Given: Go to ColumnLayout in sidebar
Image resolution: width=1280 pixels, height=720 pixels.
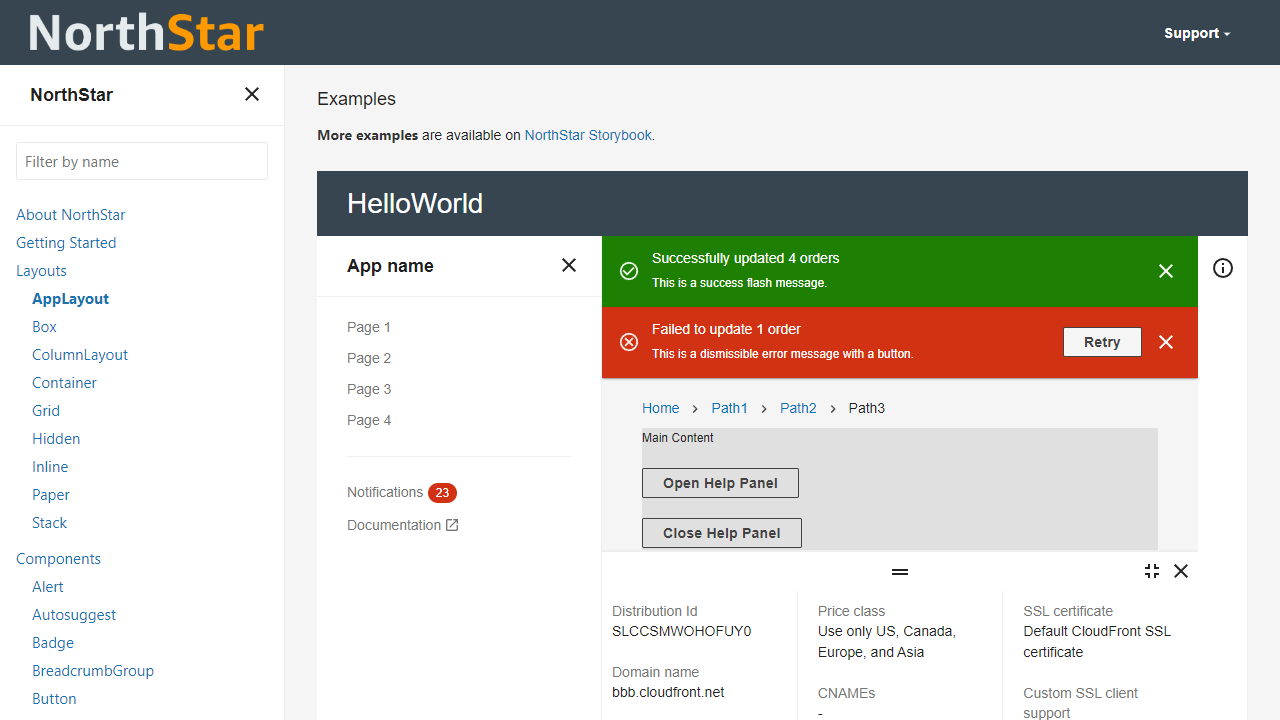Looking at the screenshot, I should (x=80, y=355).
